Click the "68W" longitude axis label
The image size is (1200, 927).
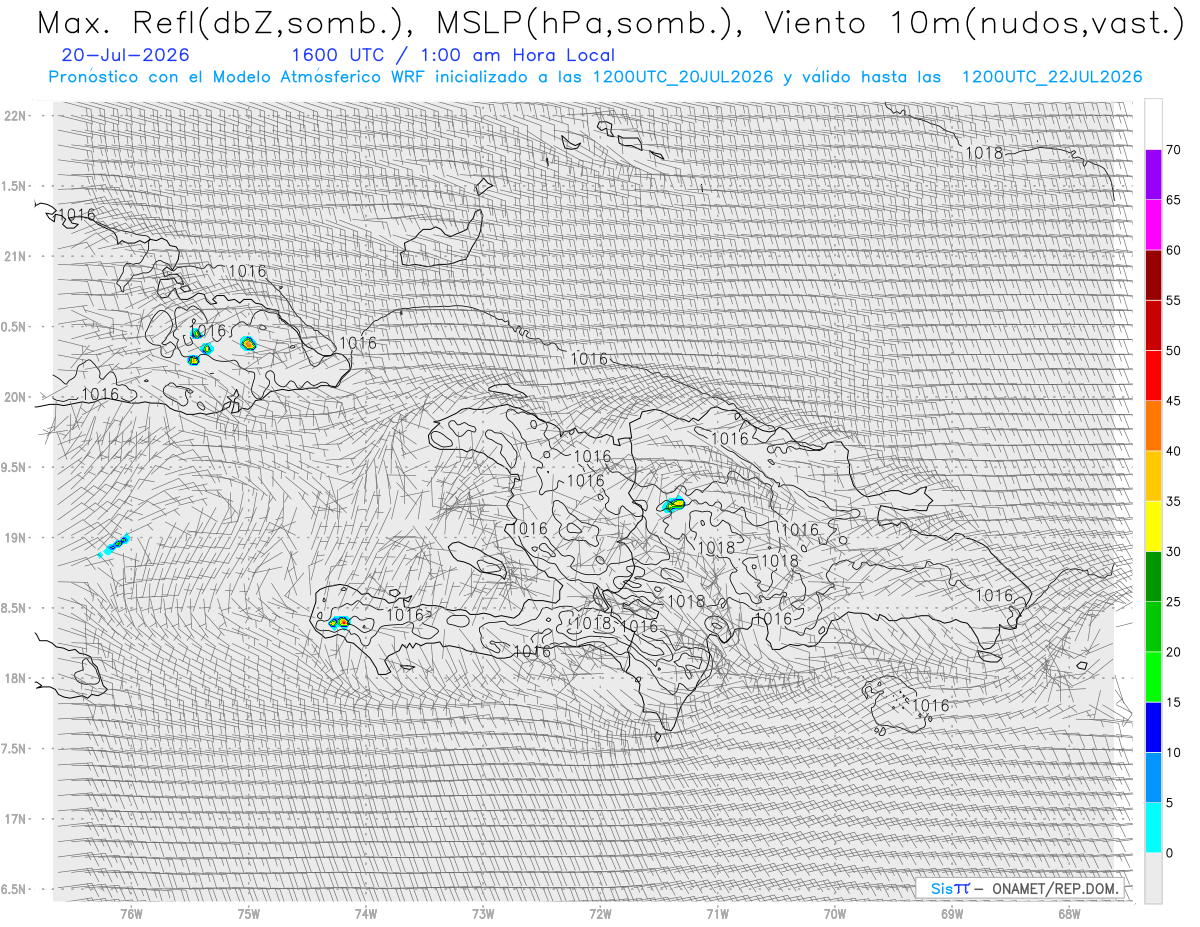coord(1069,913)
